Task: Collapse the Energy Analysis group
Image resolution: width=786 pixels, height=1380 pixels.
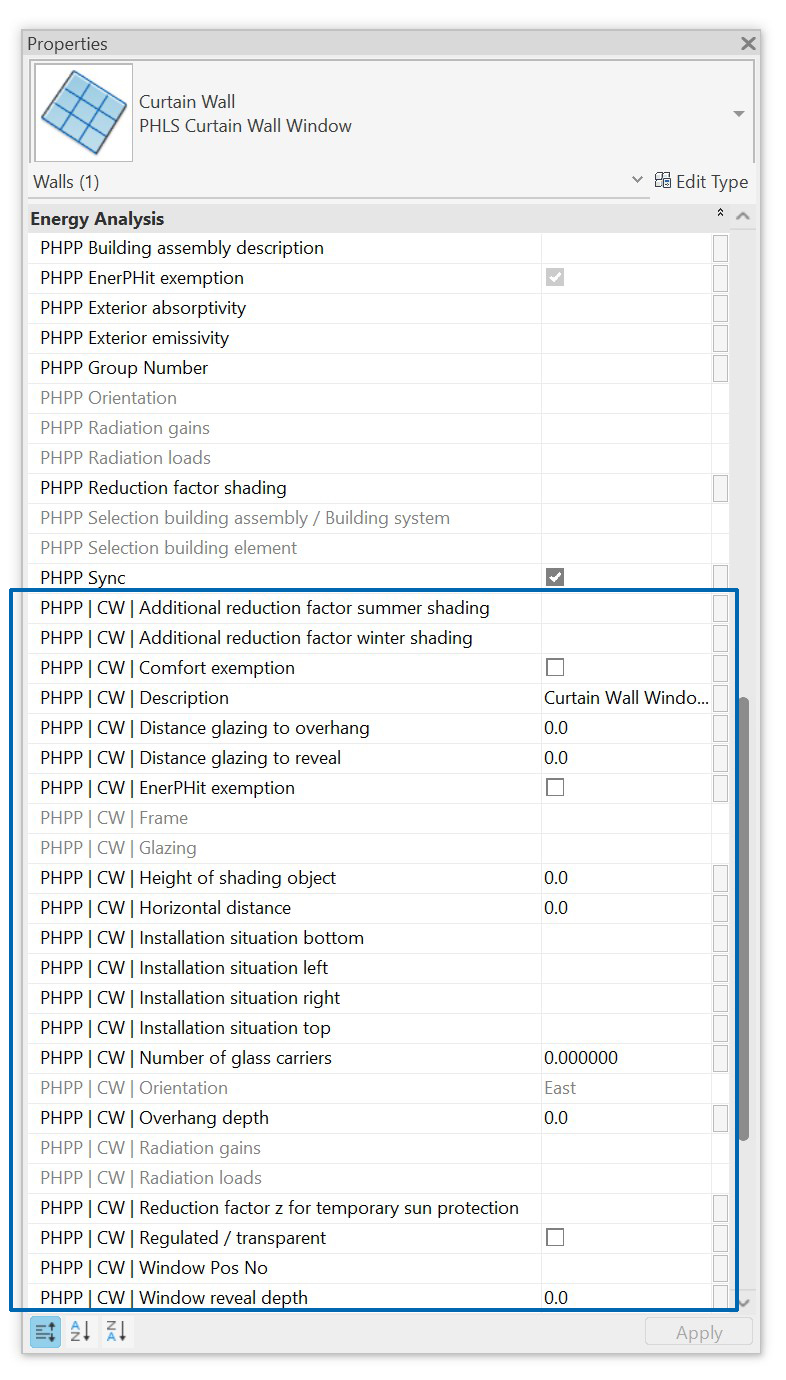Action: 720,213
